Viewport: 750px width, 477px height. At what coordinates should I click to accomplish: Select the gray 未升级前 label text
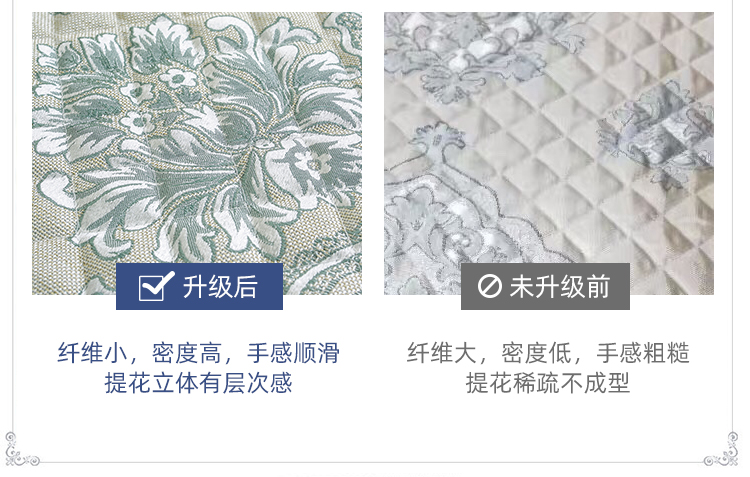[x=560, y=287]
